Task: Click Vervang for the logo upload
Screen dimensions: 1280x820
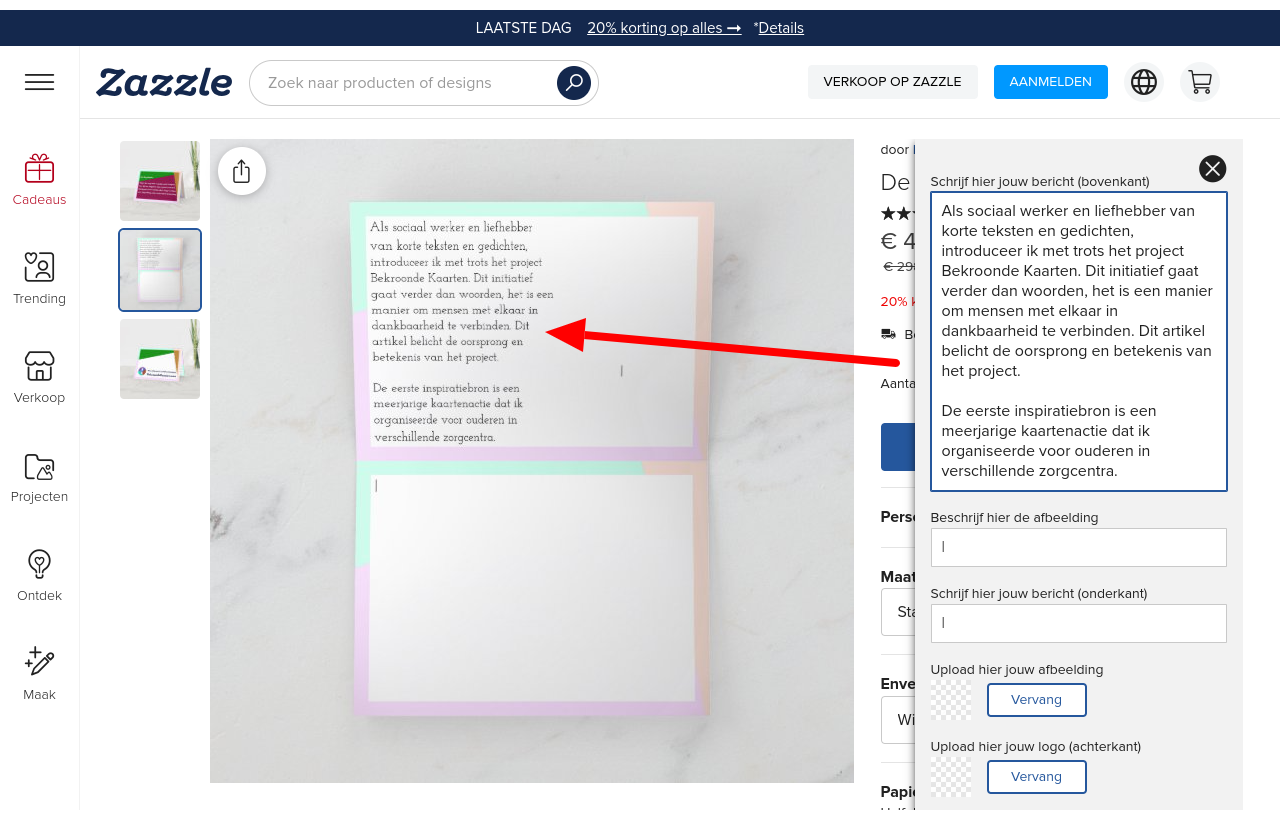Action: click(1036, 777)
